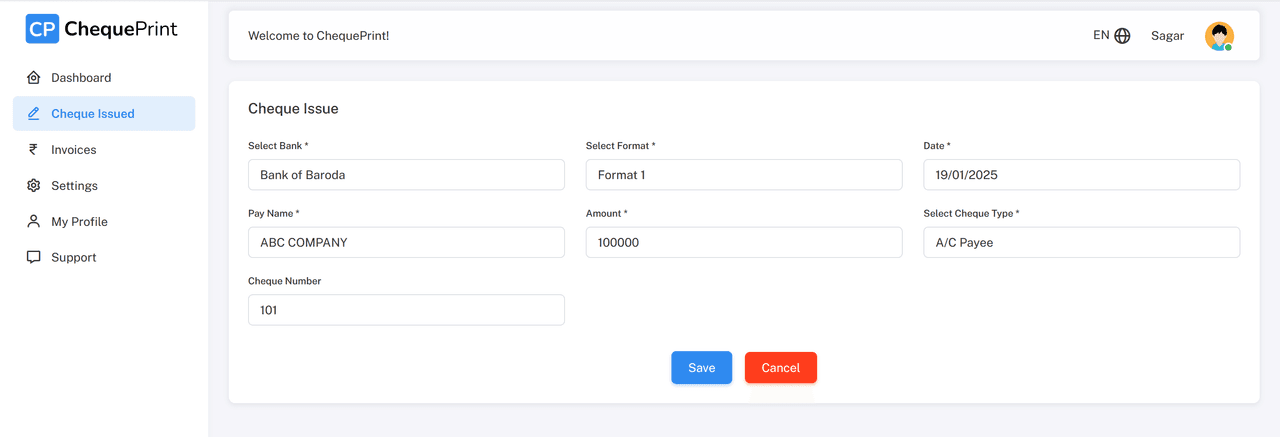Click the Date label
Screen dimensions: 1280x437
tap(937, 146)
